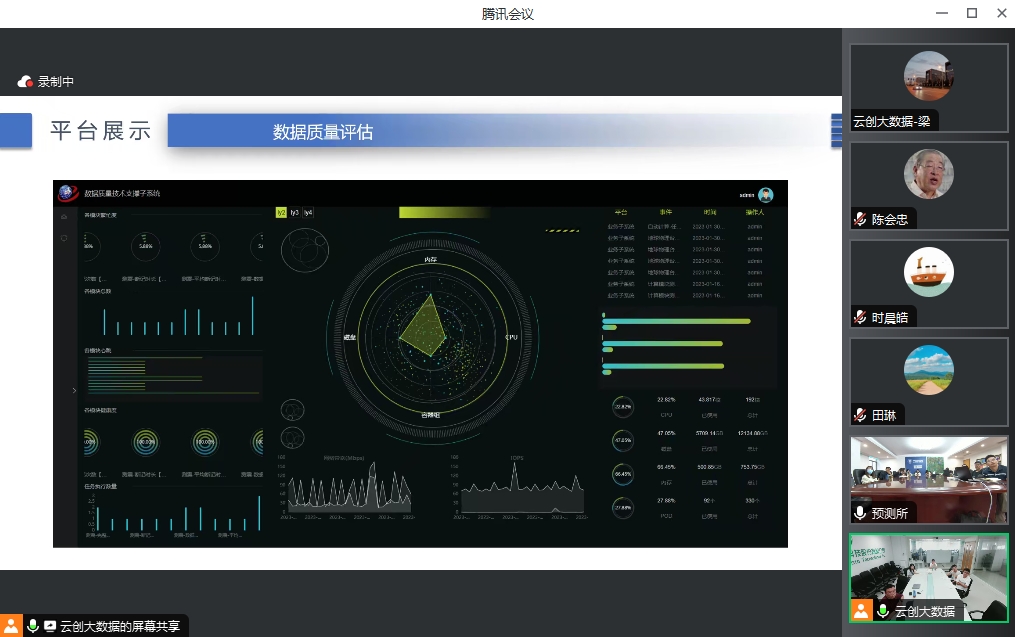This screenshot has height=637, width=1015.
Task: Expand the dashboard sidebar with chevron arrow
Action: tap(74, 390)
